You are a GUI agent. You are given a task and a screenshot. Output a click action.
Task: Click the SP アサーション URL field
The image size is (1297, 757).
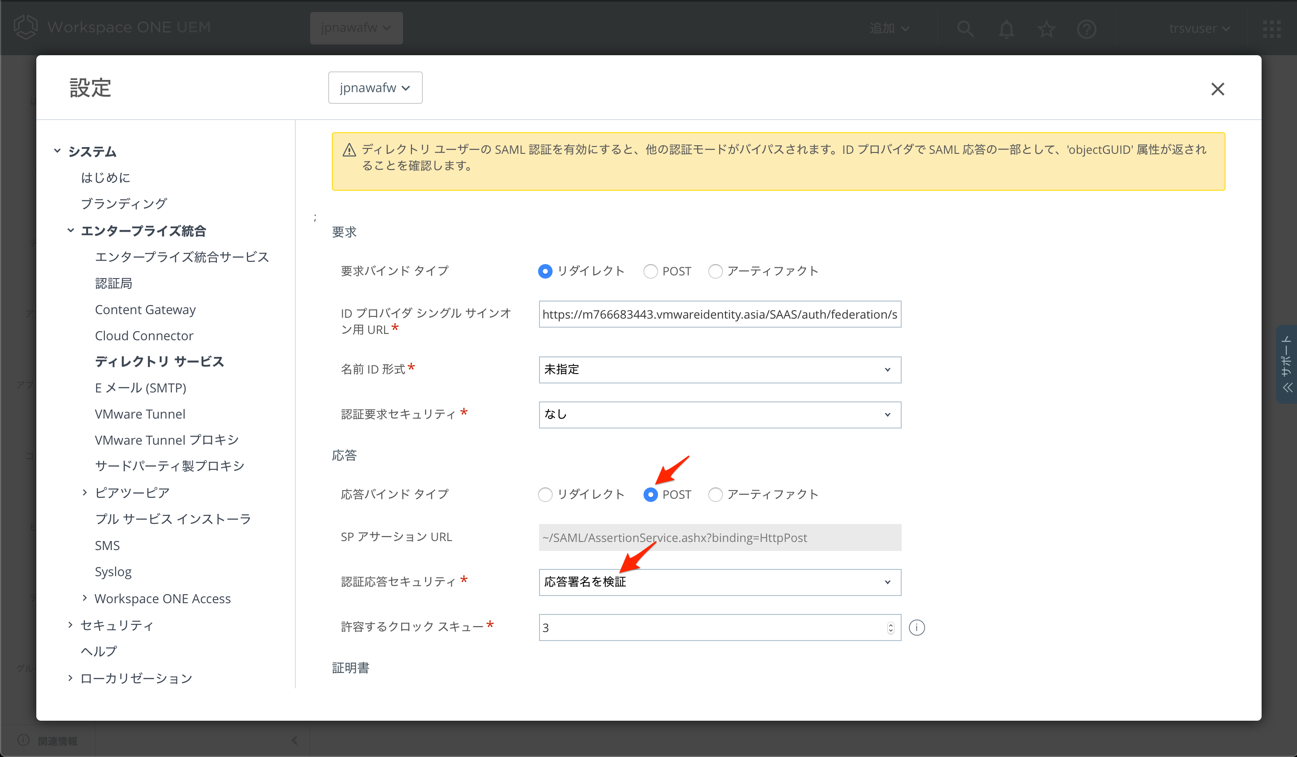tap(720, 538)
